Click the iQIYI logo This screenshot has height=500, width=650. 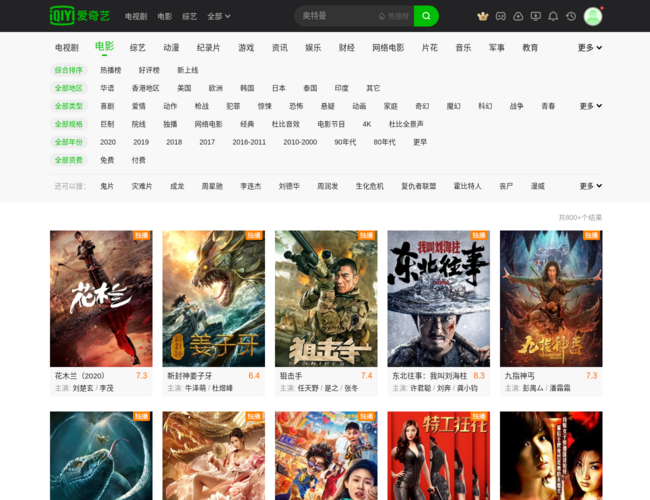pyautogui.click(x=80, y=16)
